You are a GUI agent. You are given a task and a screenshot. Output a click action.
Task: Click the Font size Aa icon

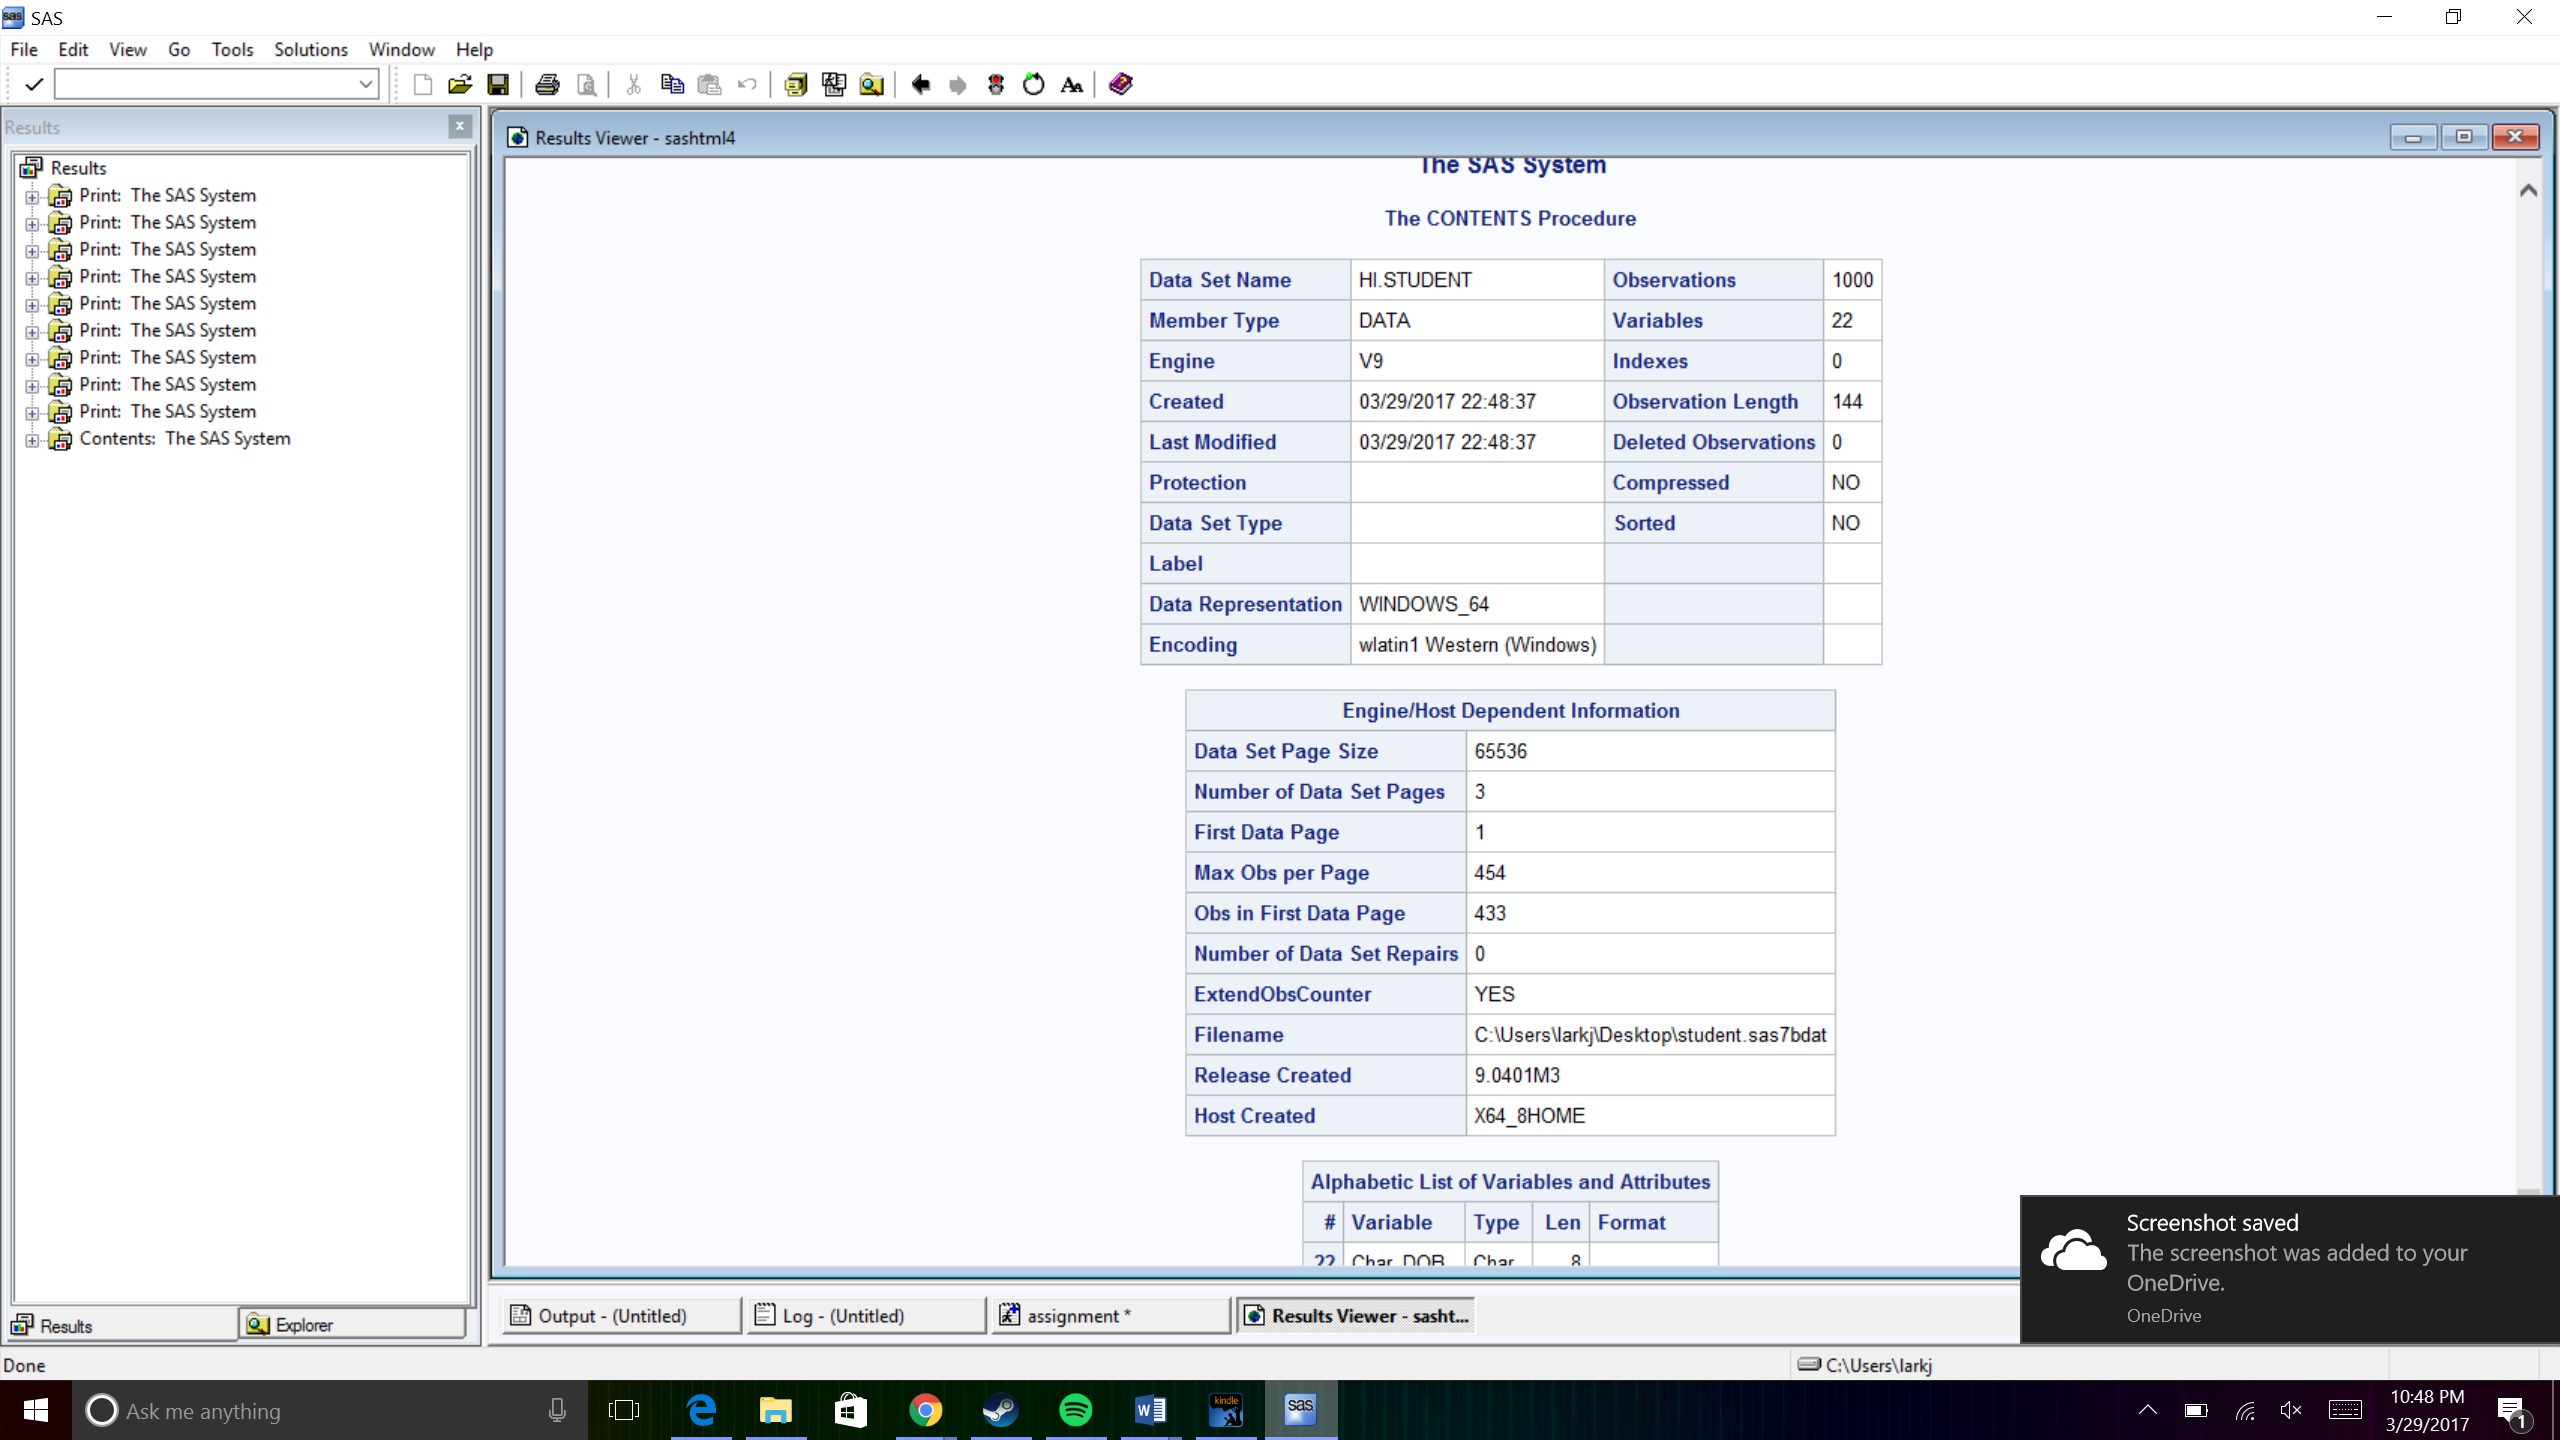(x=1072, y=85)
